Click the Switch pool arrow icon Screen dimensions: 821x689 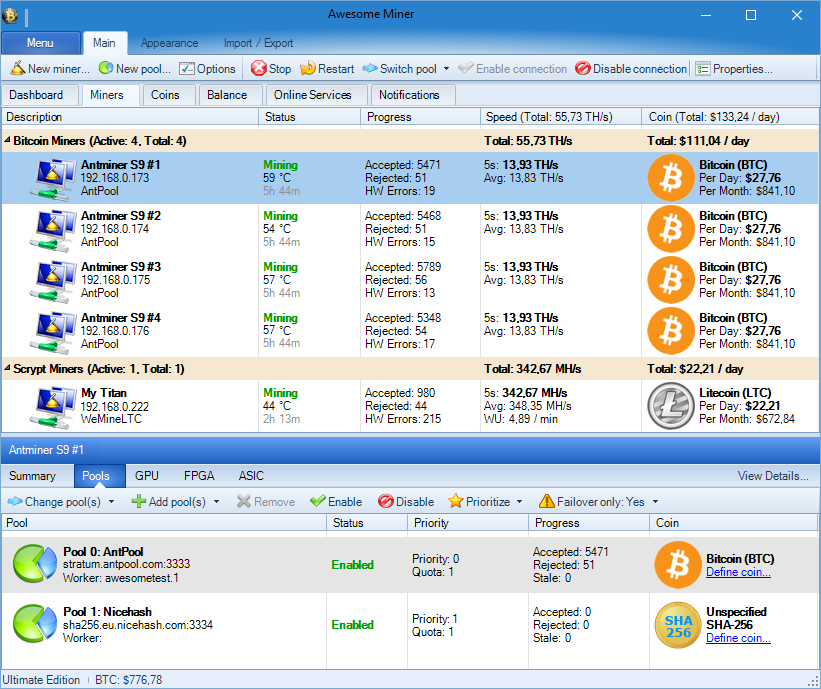tap(370, 68)
